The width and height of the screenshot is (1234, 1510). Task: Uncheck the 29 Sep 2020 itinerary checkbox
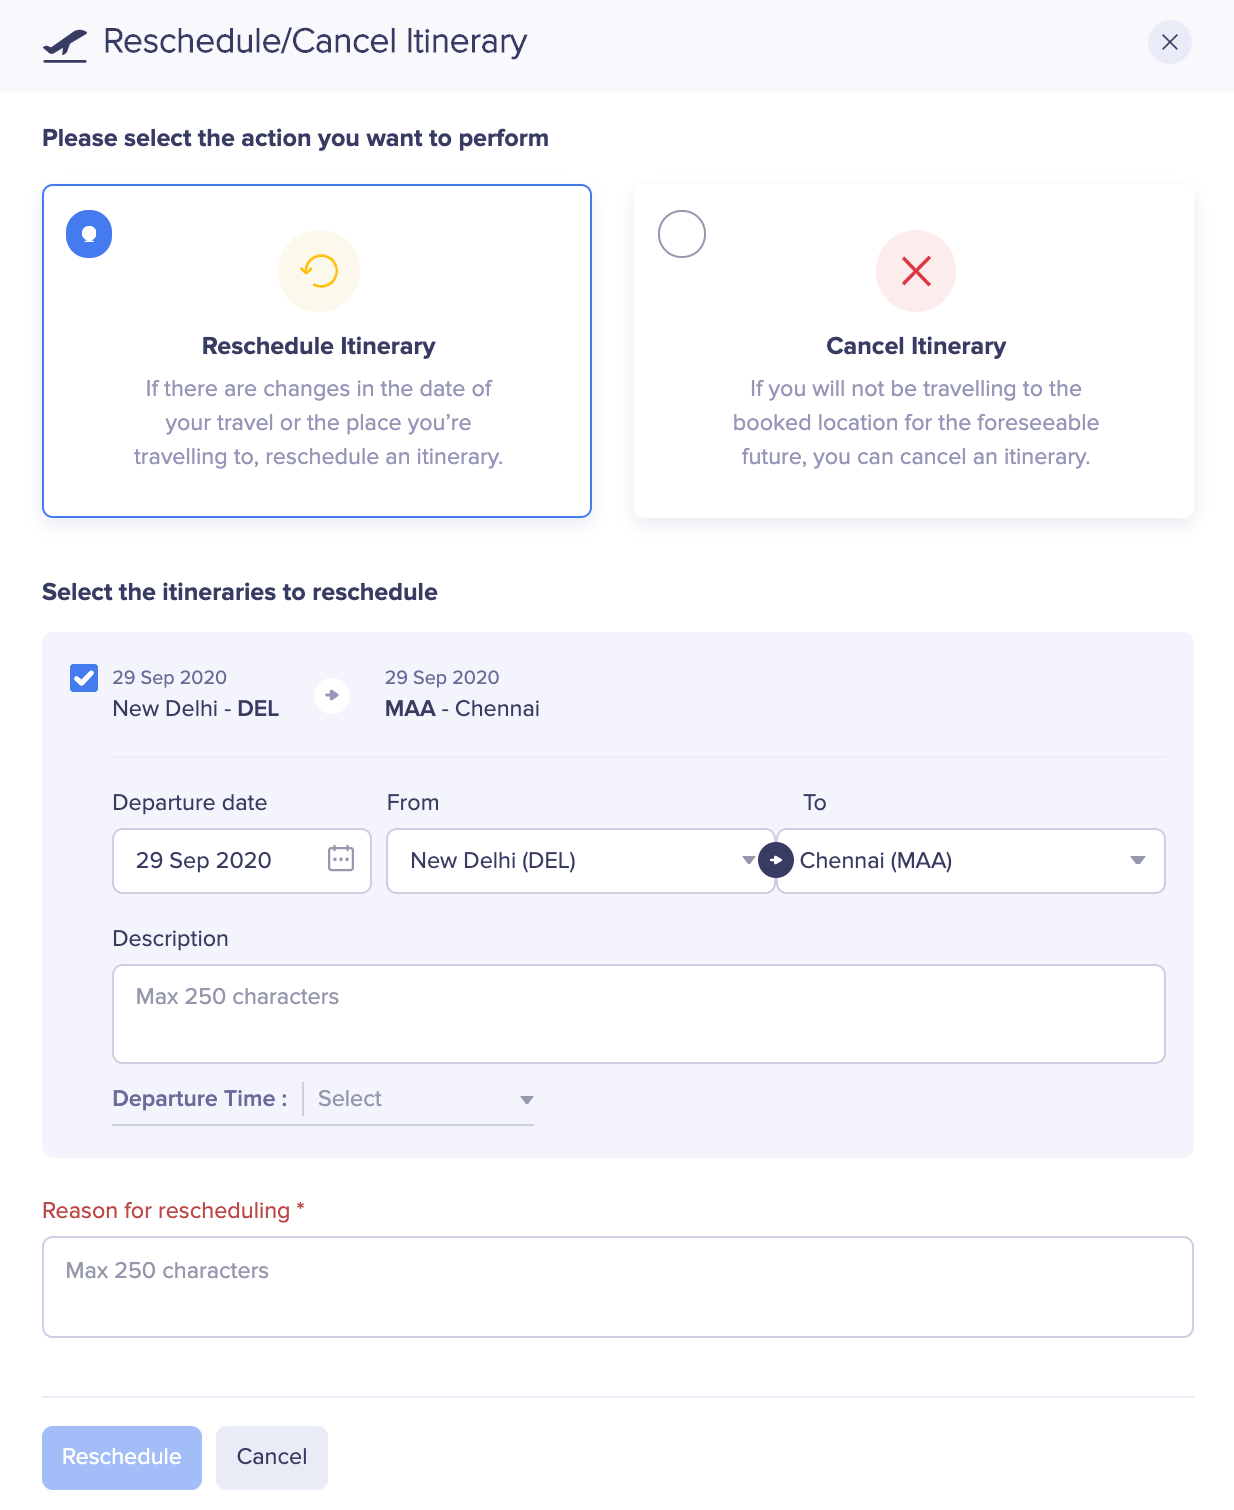pyautogui.click(x=84, y=677)
